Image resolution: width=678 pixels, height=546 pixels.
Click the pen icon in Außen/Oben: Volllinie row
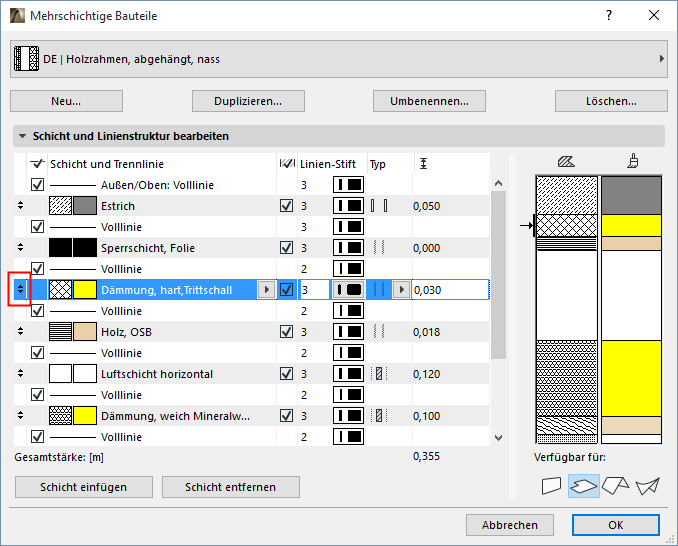click(x=348, y=185)
